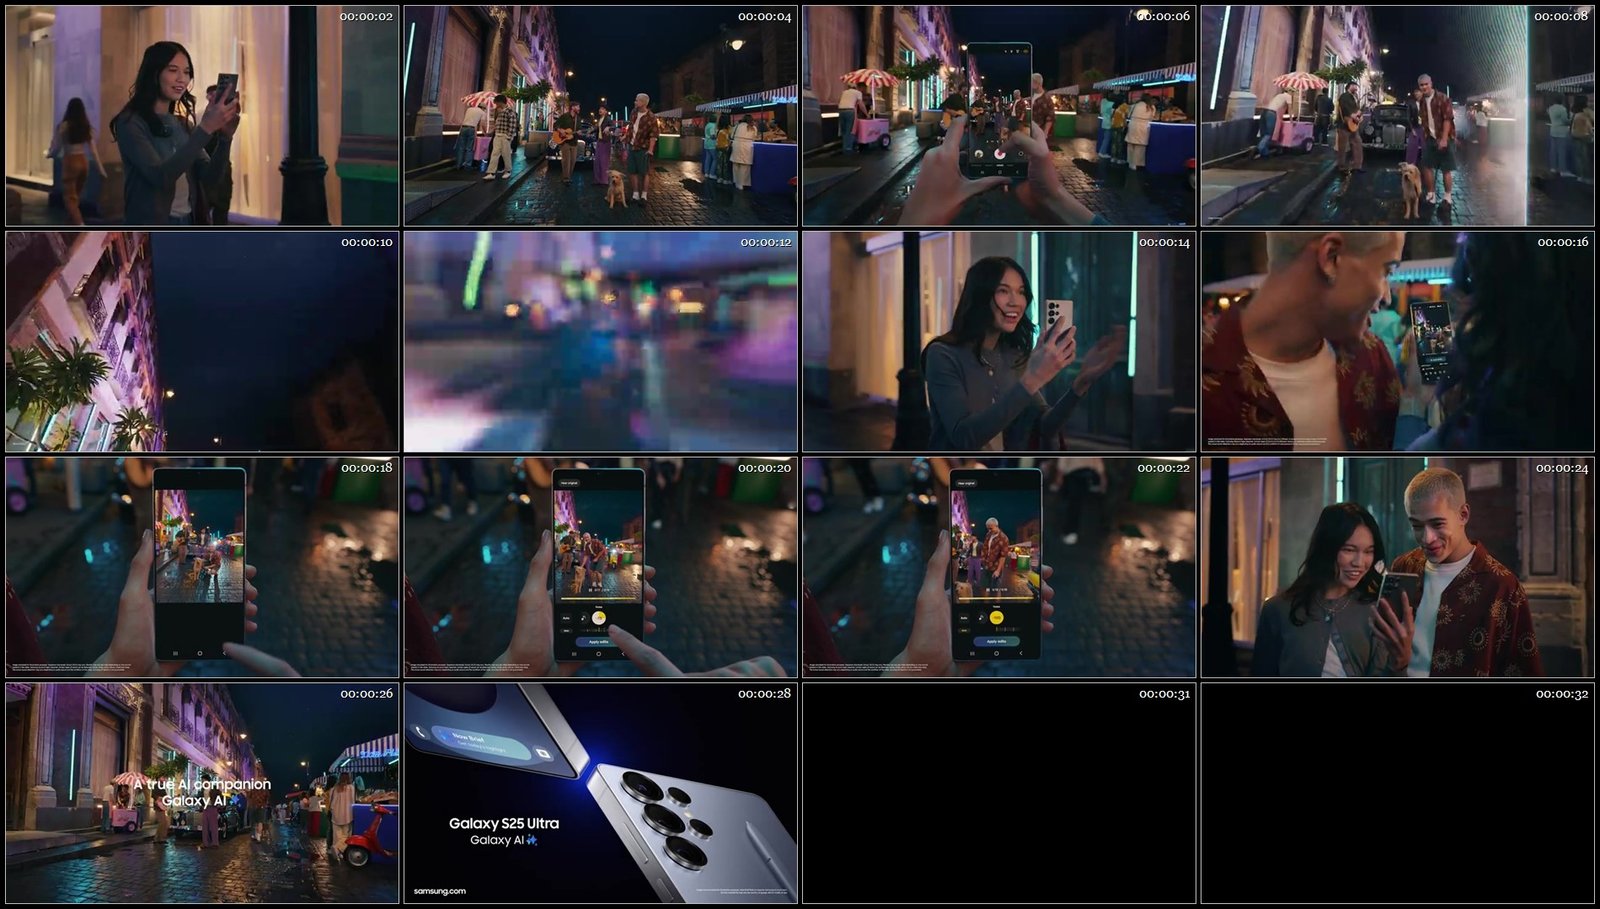Click the 00:00:26 timestamp label

tap(366, 693)
